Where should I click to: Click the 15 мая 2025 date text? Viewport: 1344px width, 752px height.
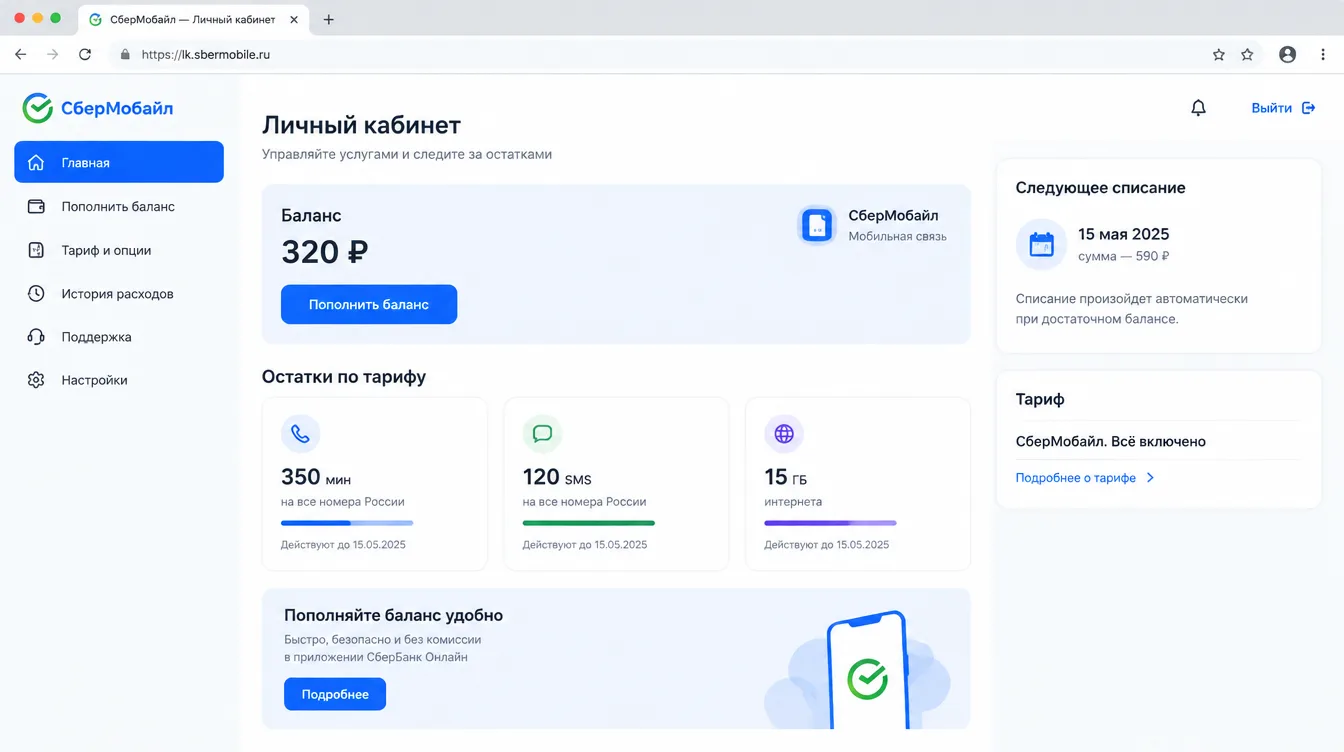click(x=1123, y=234)
